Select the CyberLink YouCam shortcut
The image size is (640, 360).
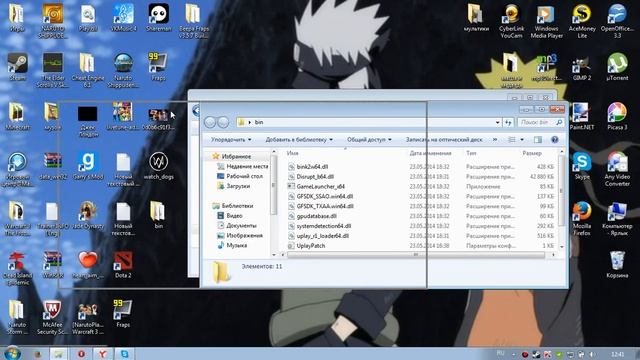coord(511,22)
